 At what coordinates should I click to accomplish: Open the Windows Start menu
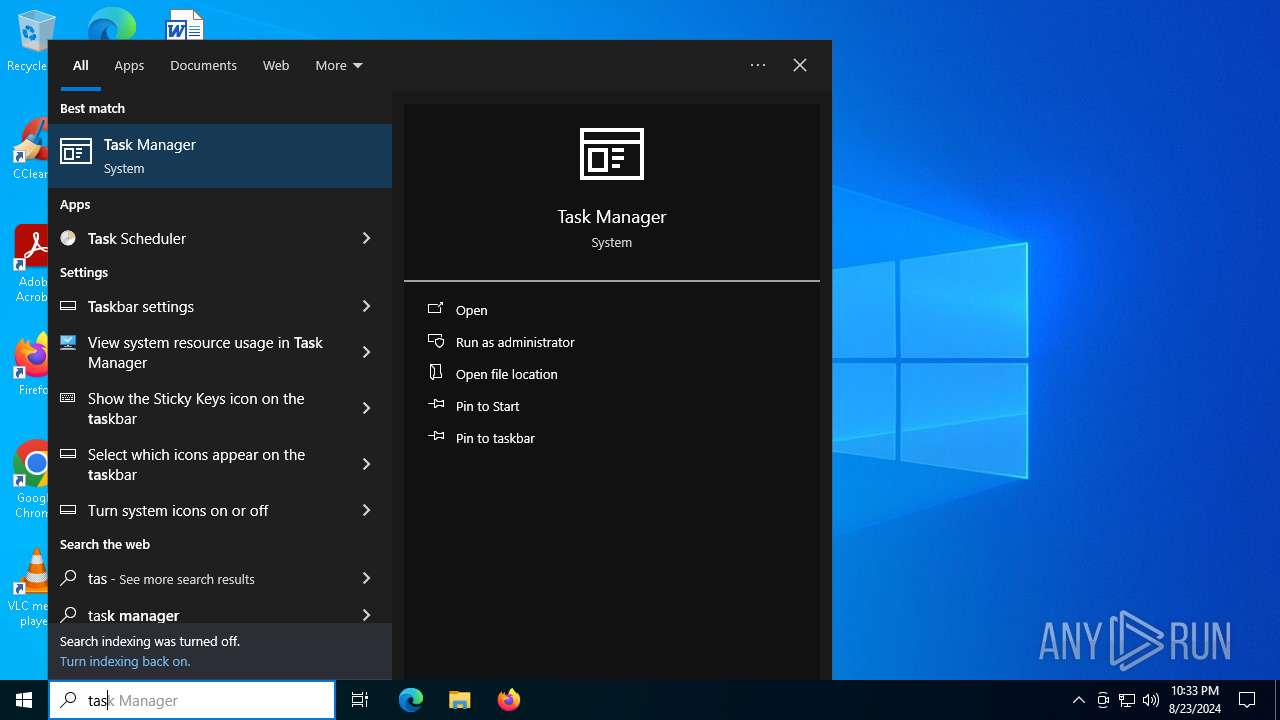point(24,700)
